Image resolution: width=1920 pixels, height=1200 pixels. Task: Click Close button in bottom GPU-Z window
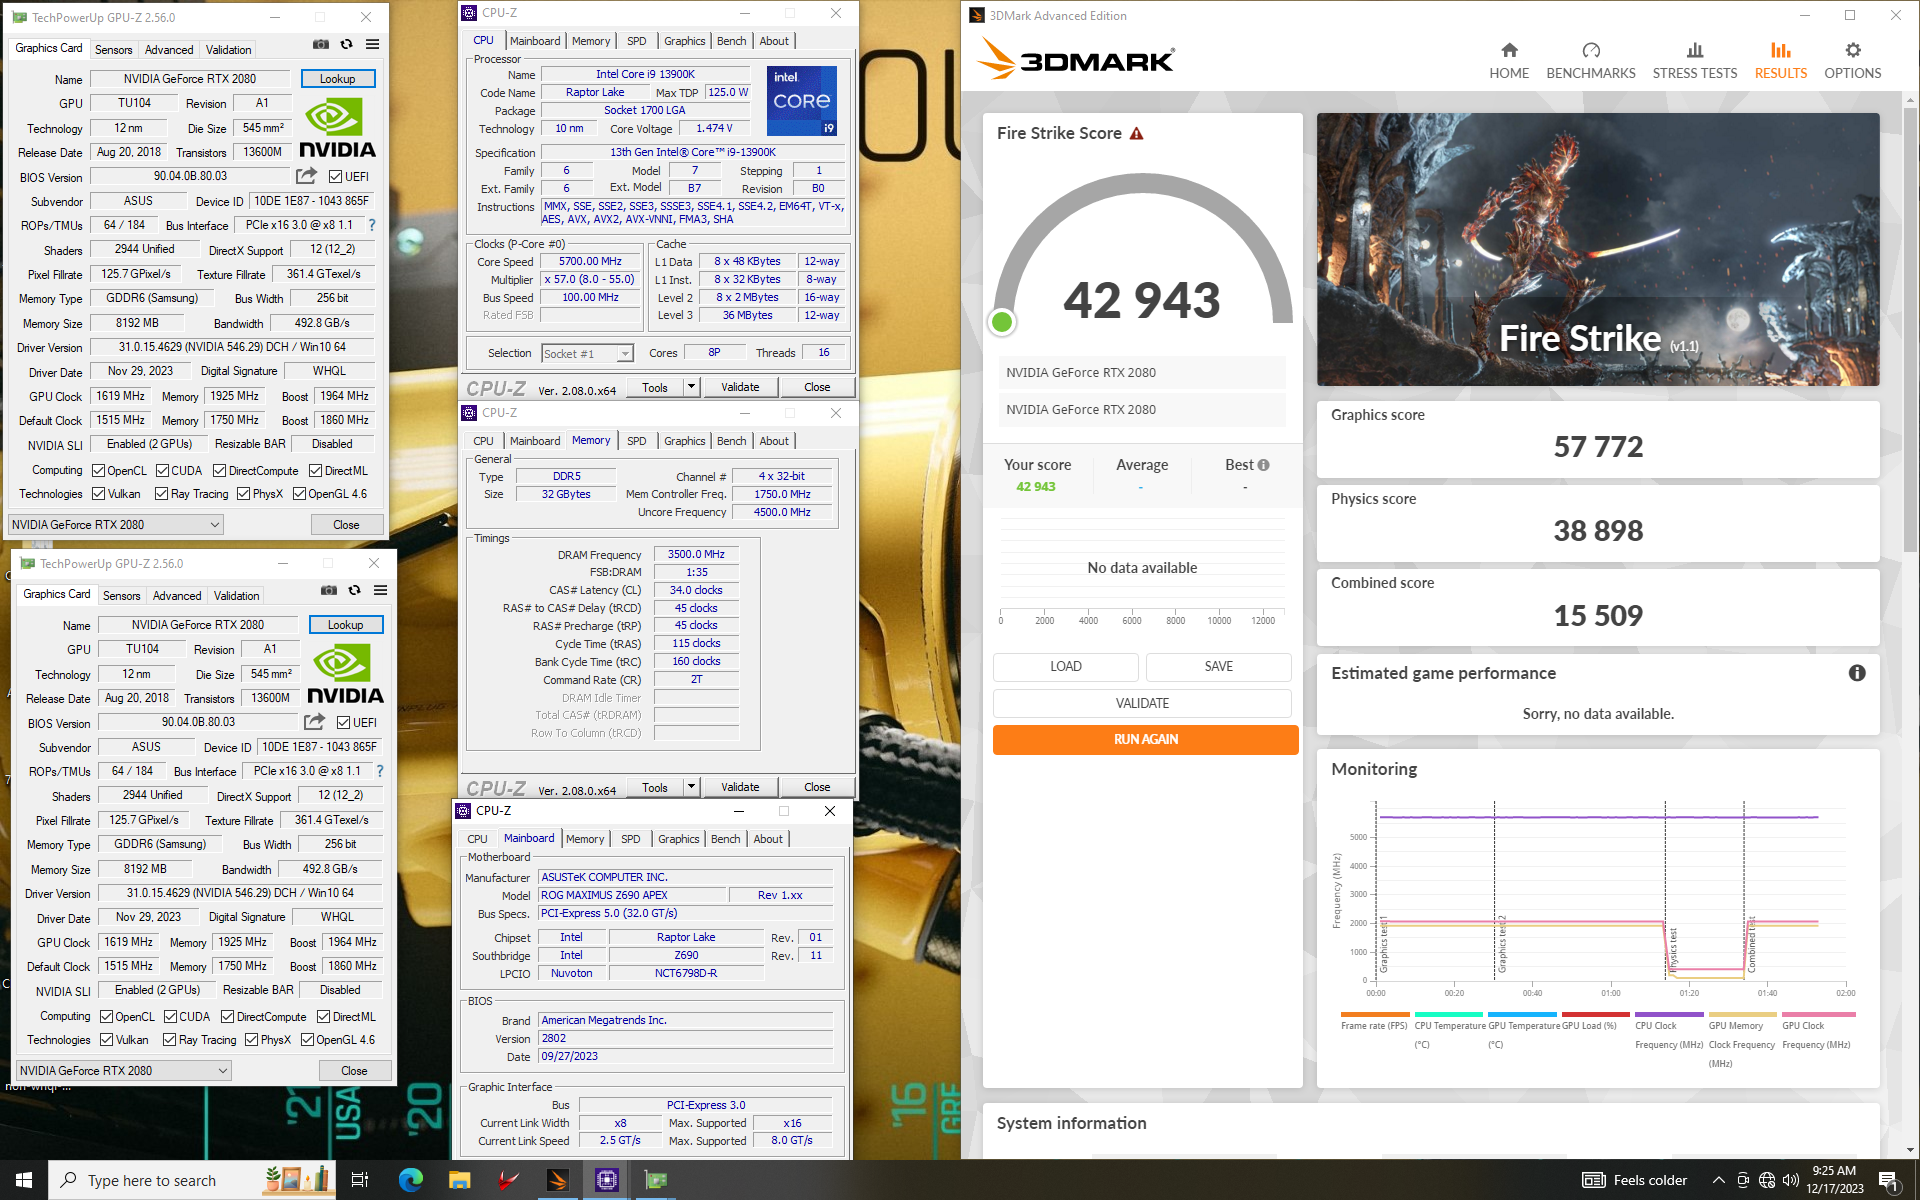pos(354,1070)
